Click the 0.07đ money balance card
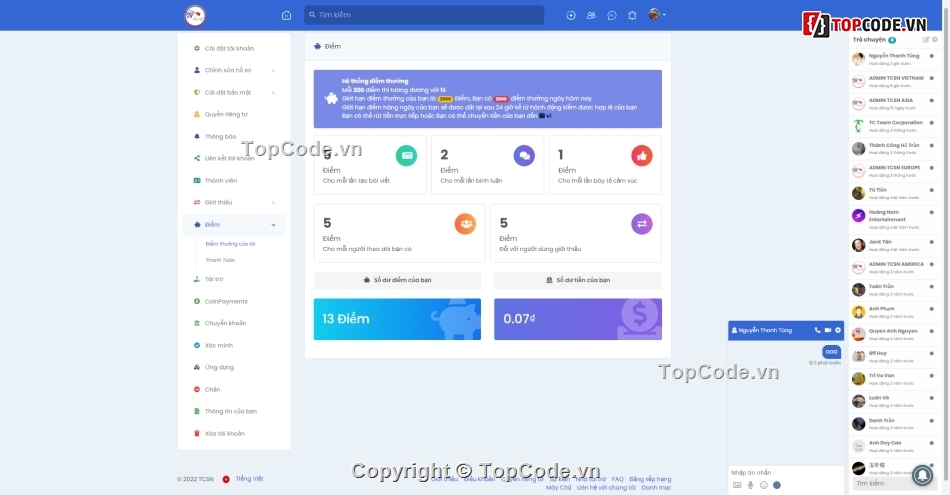This screenshot has width=950, height=495. coord(578,319)
